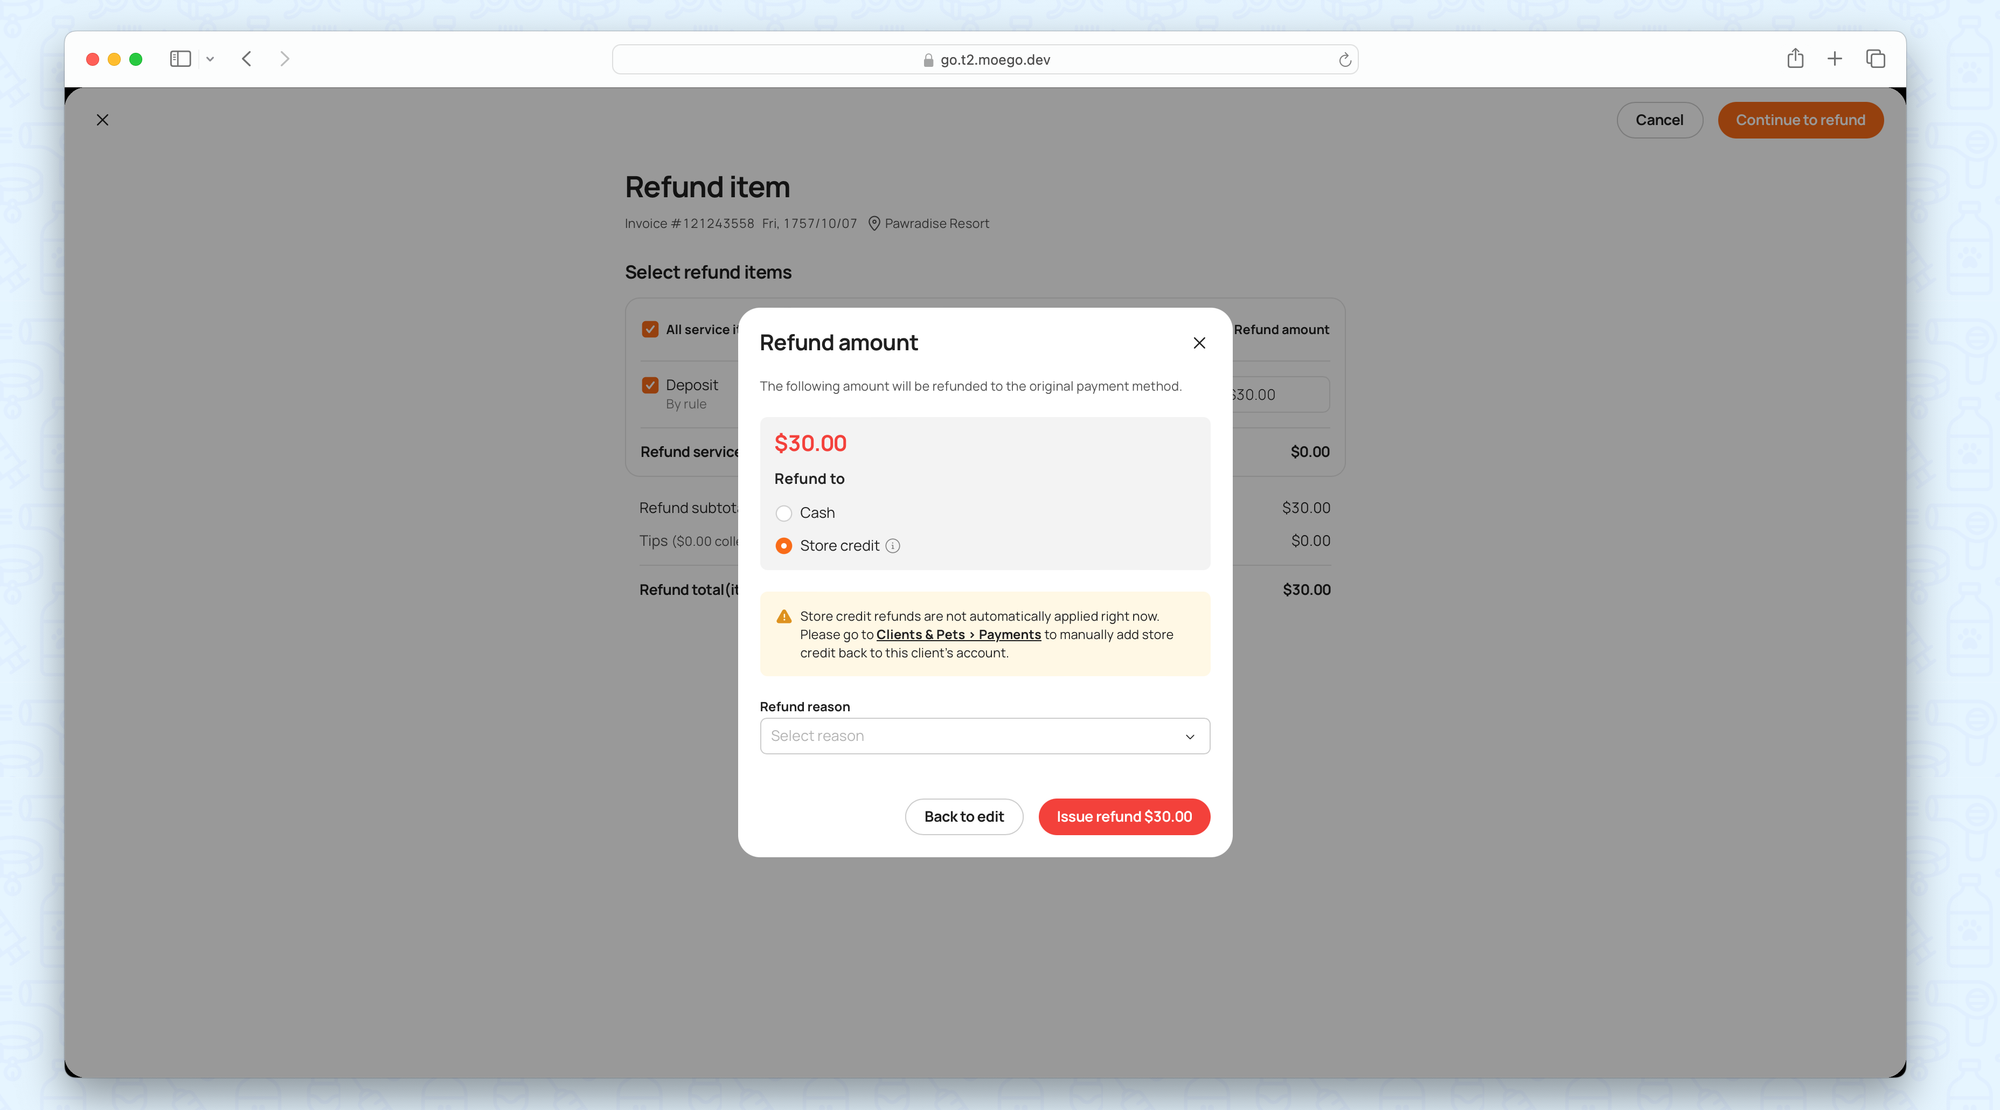Expand the sidebar options chevron
The image size is (2000, 1110).
point(210,59)
